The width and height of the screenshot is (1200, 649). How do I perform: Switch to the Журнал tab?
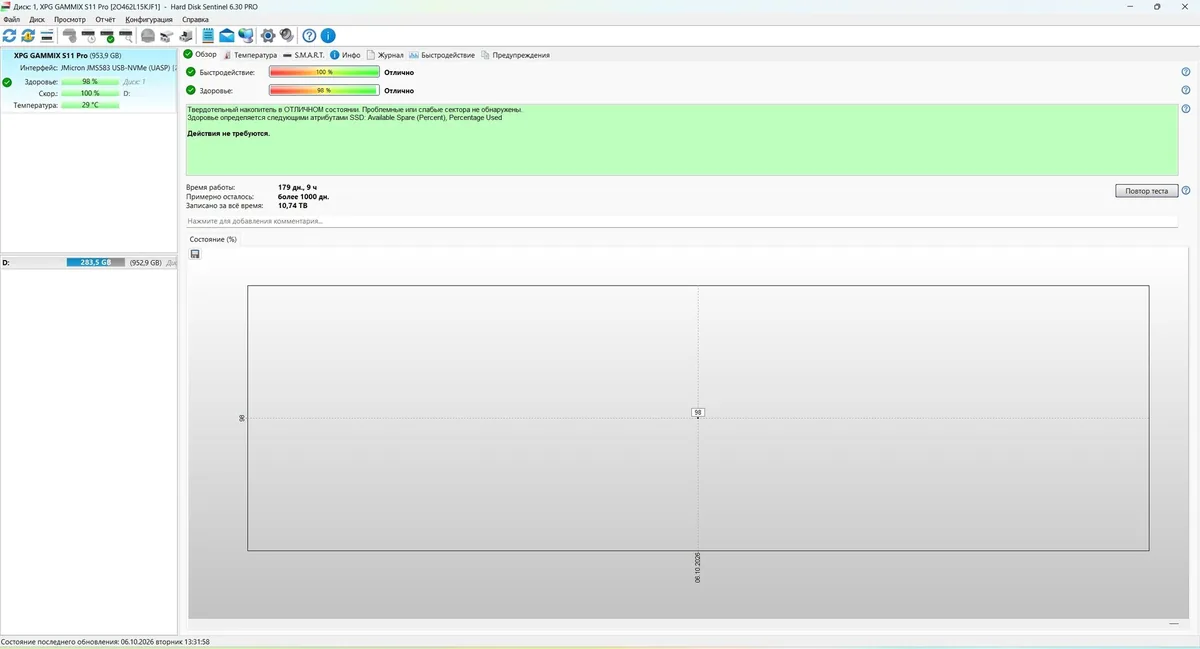pos(385,55)
